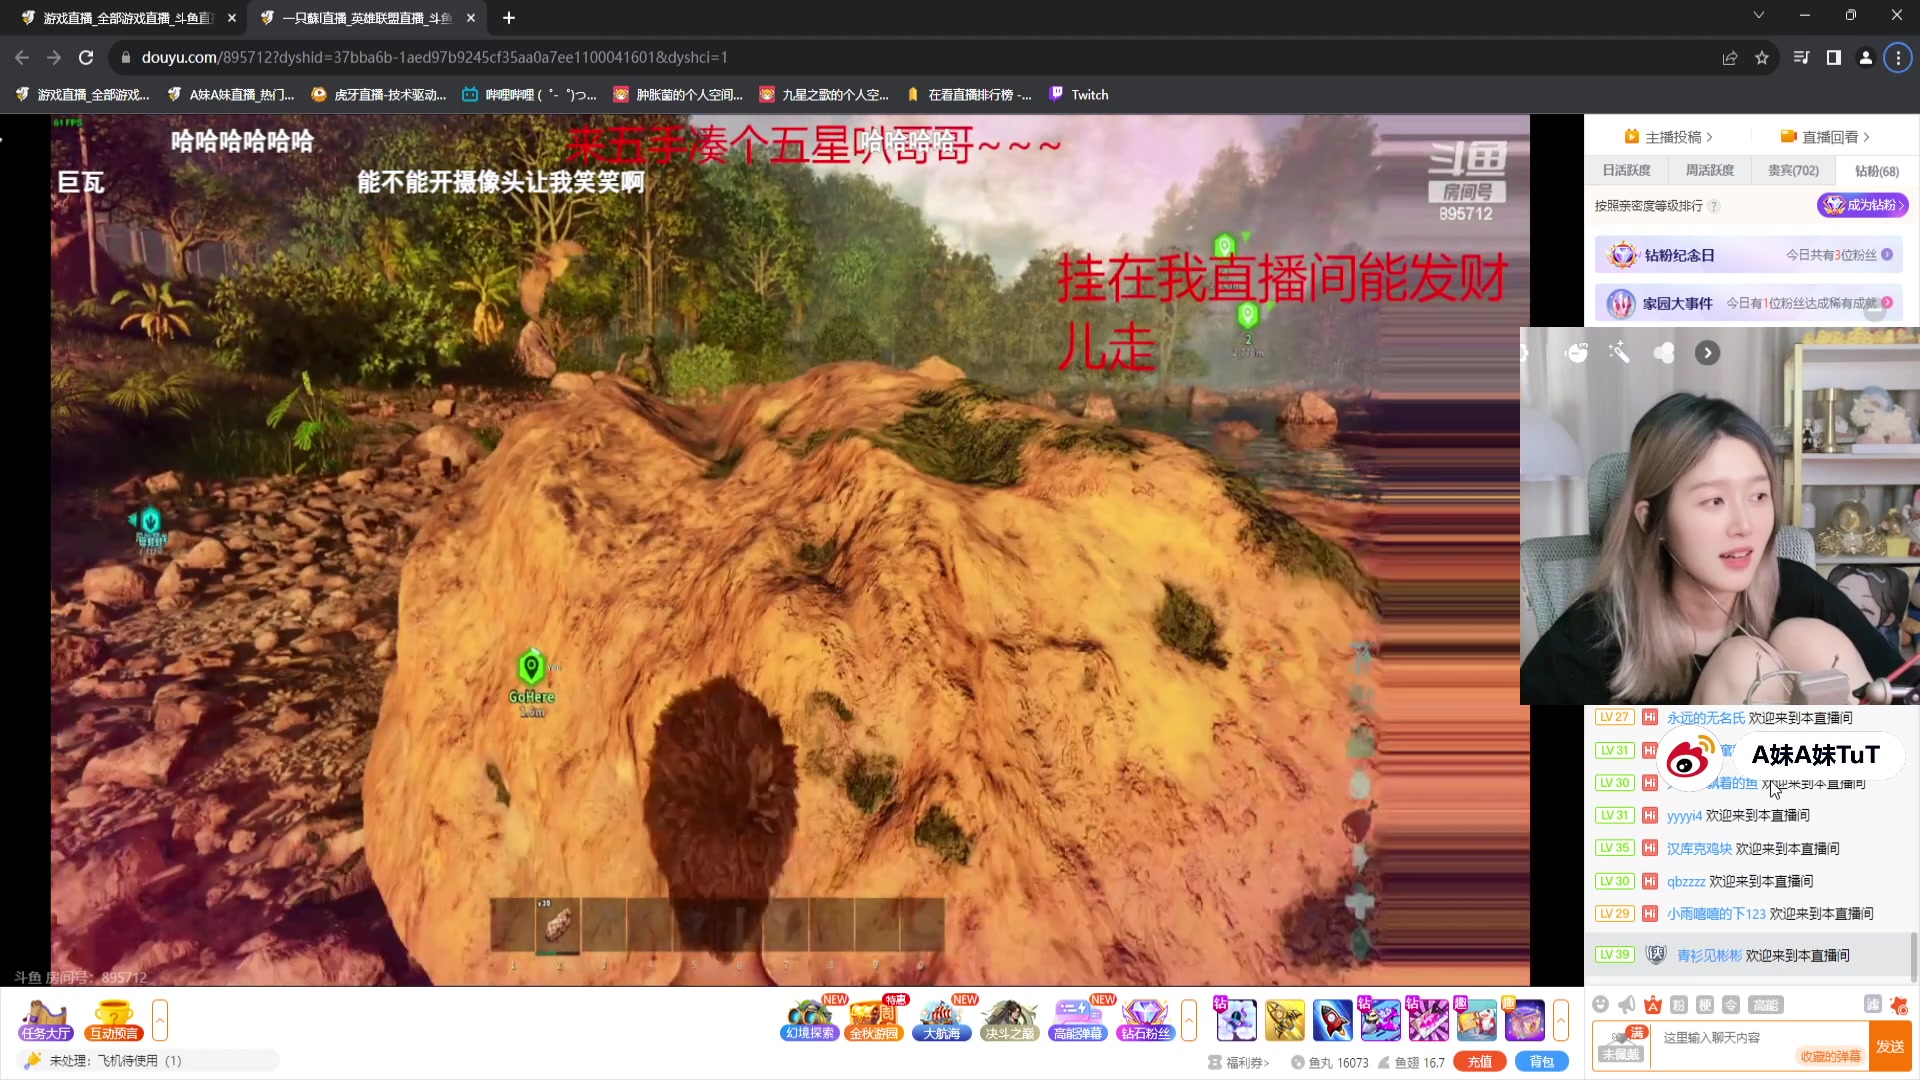Image resolution: width=1920 pixels, height=1080 pixels.
Task: Open 主播投稿 streamer uploads
Action: pyautogui.click(x=1669, y=137)
